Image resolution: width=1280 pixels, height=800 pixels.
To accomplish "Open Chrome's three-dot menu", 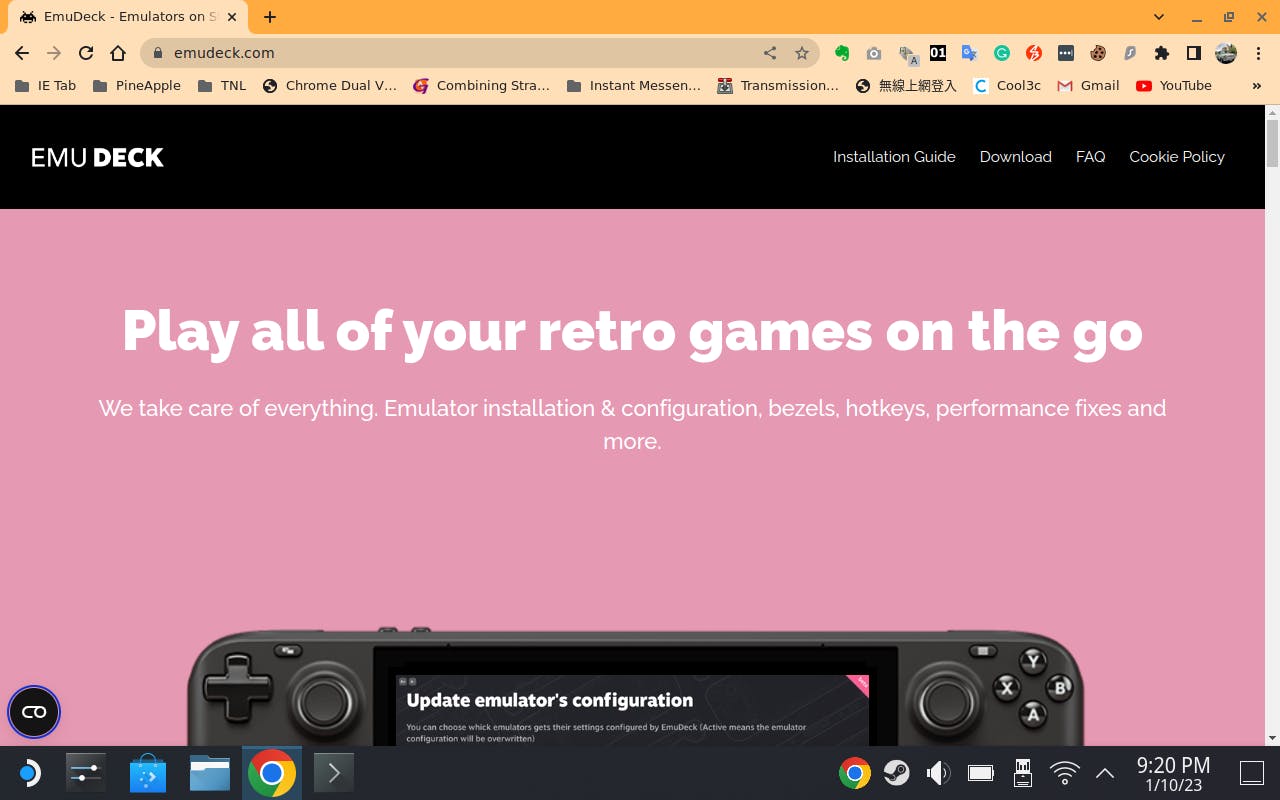I will point(1257,53).
